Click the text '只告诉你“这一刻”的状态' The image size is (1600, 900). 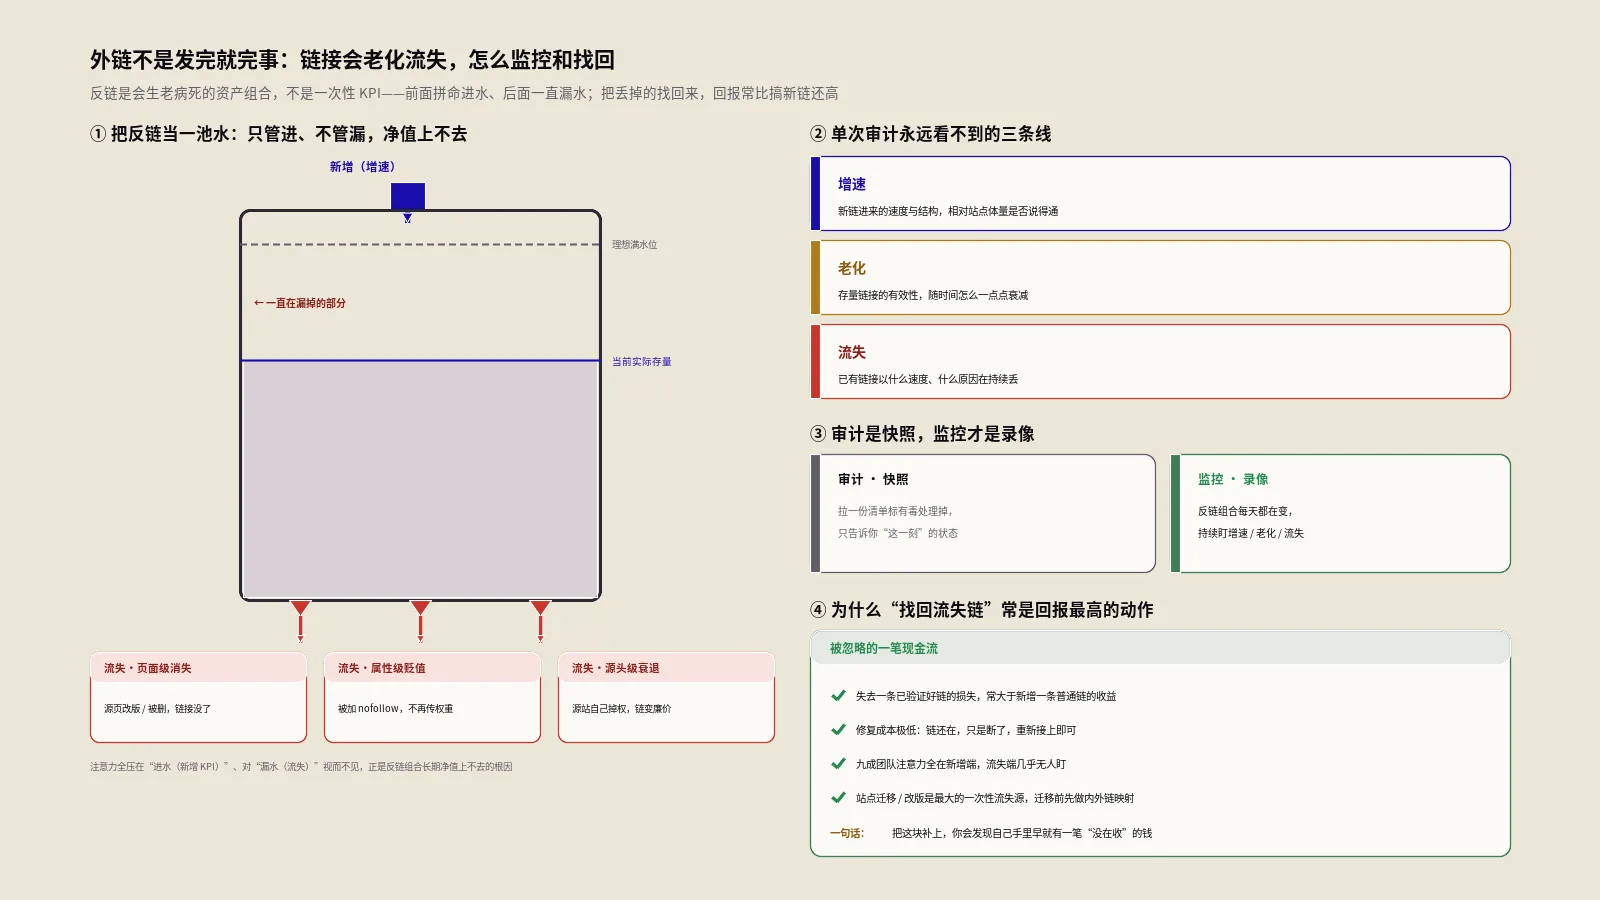click(x=897, y=534)
